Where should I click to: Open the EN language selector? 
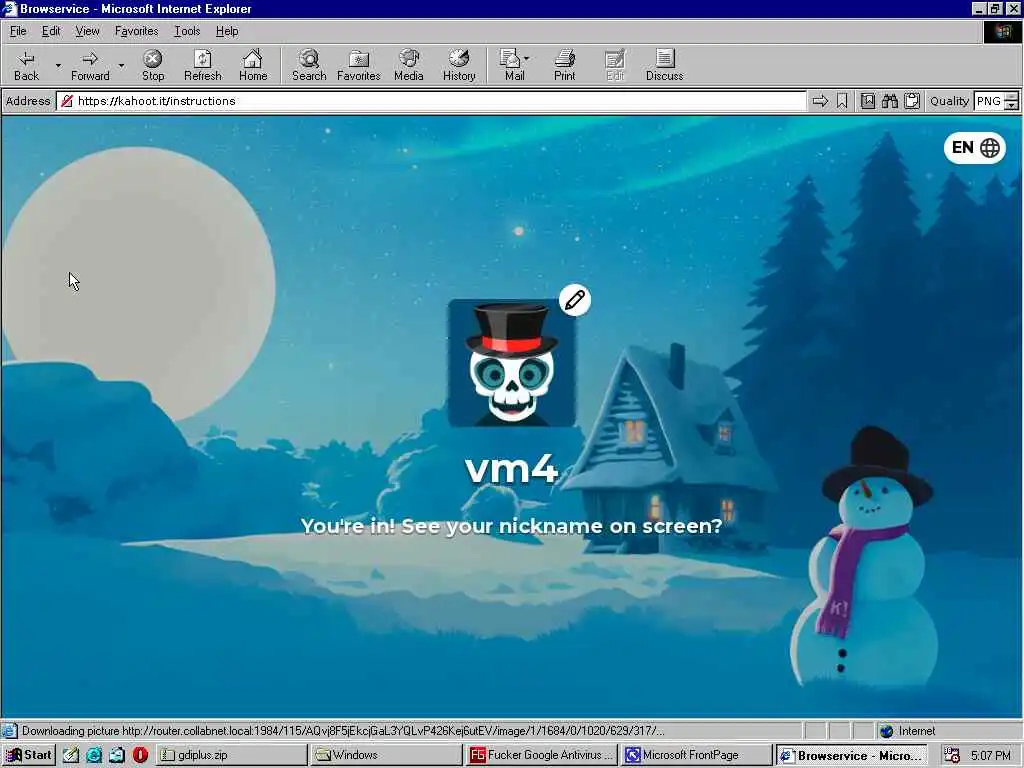tap(974, 148)
